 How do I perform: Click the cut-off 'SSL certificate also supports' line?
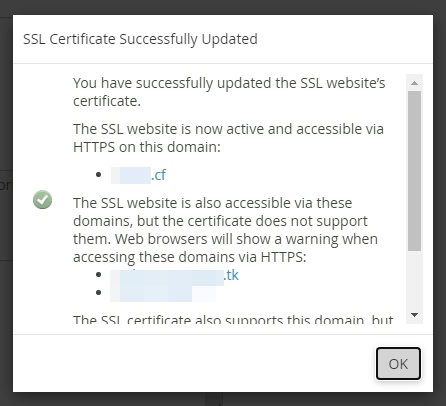233,319
